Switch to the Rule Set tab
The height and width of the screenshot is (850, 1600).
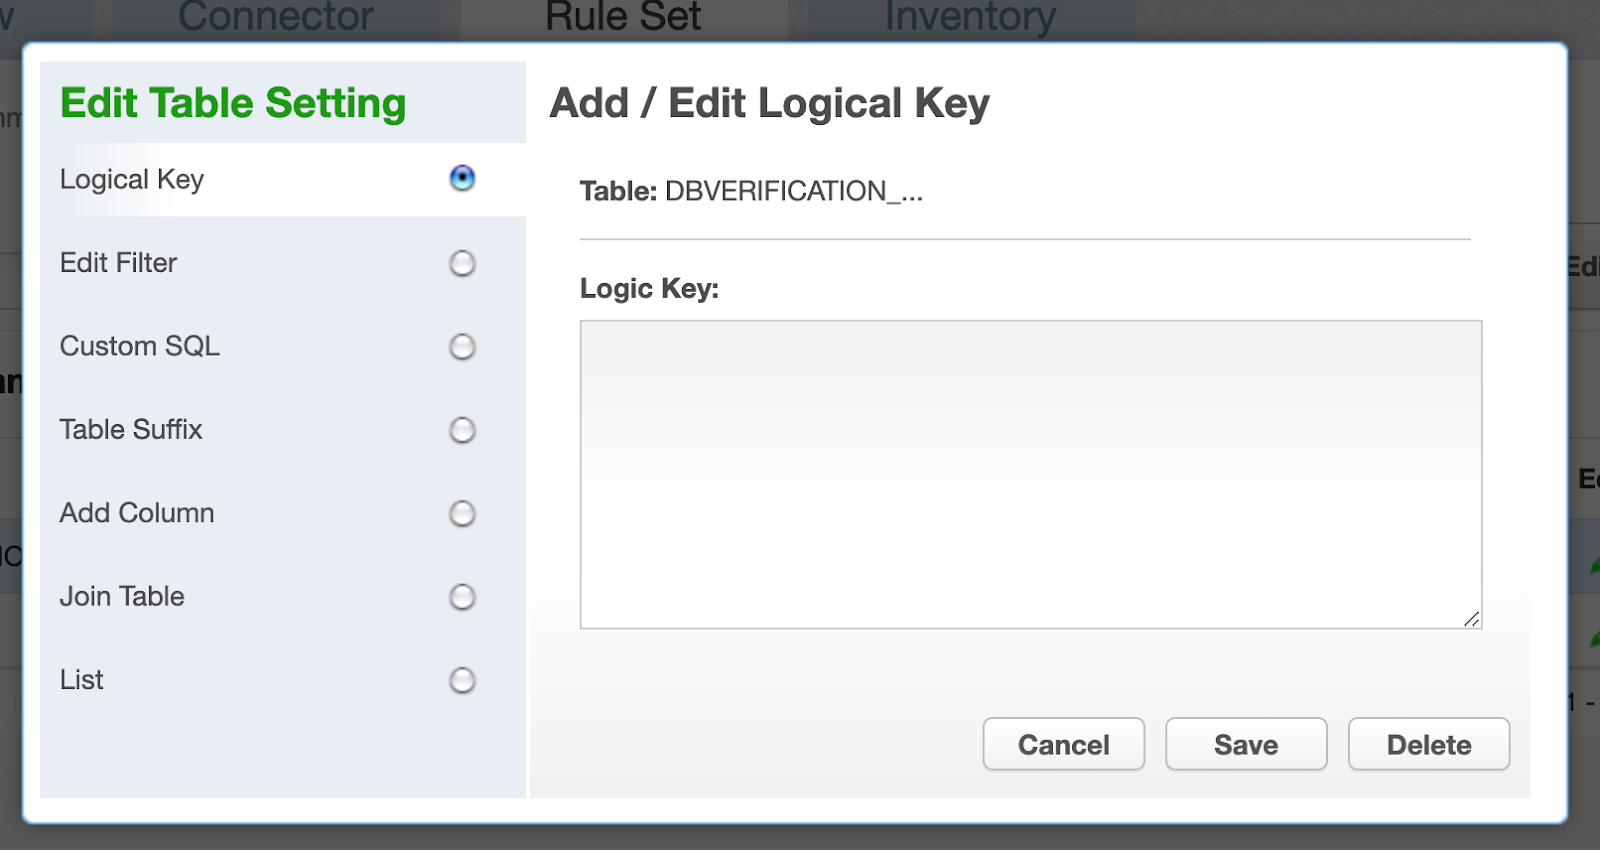[x=623, y=17]
